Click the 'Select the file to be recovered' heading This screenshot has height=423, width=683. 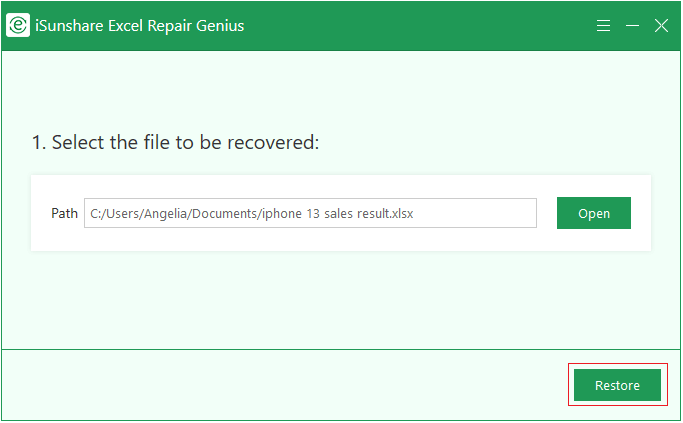click(x=176, y=142)
